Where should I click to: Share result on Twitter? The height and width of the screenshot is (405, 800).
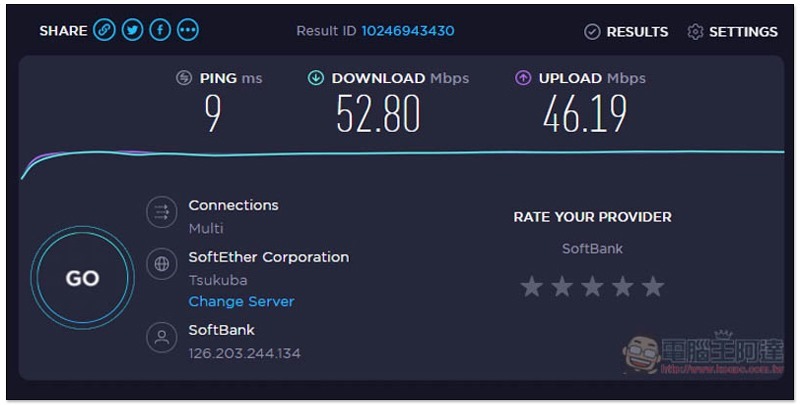click(x=132, y=31)
